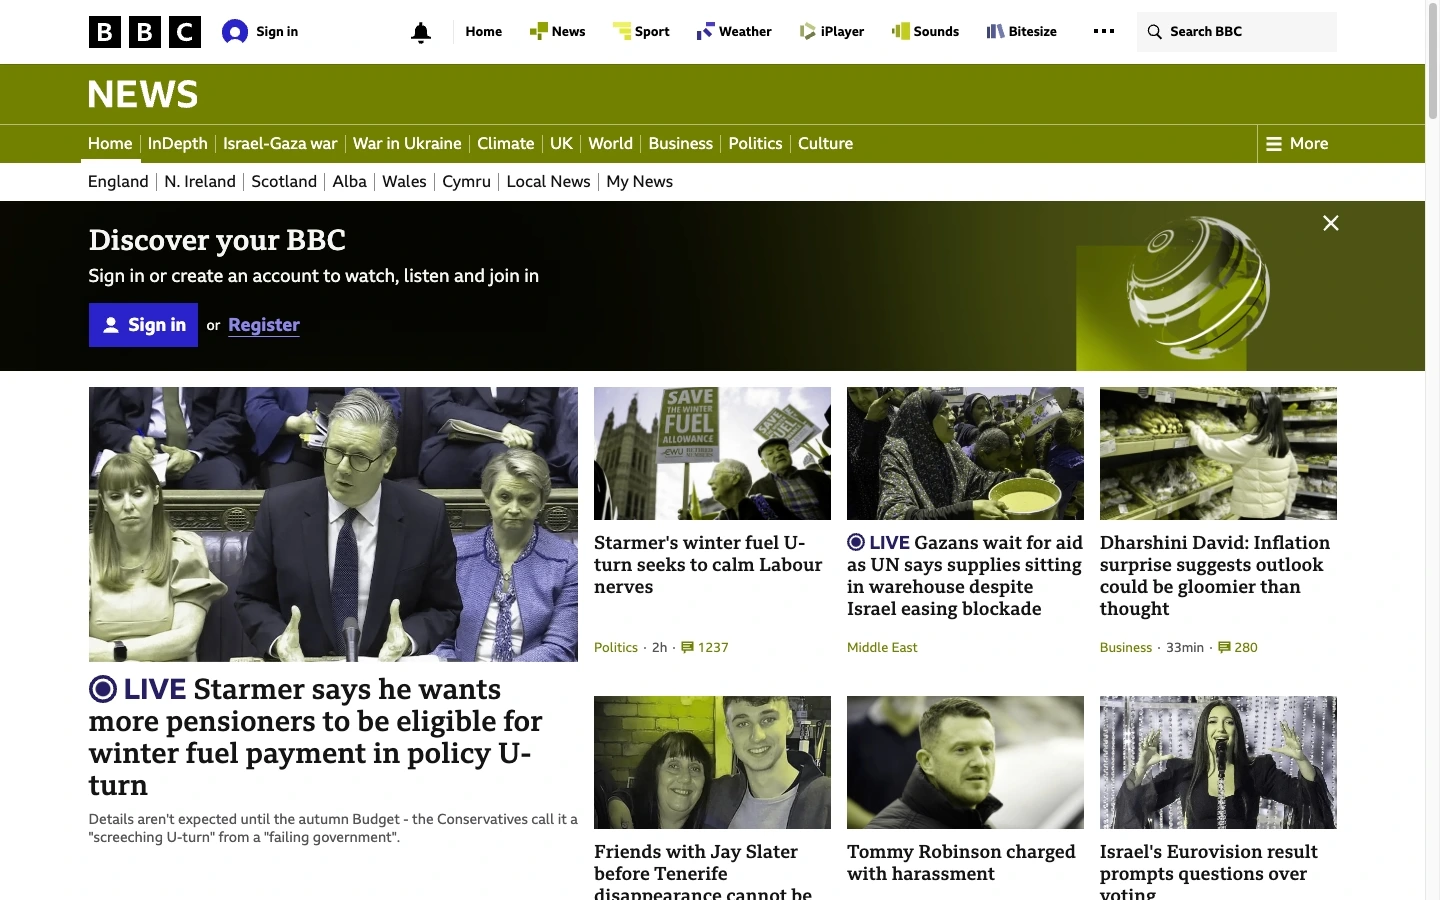Go to the UK news section
The width and height of the screenshot is (1440, 900).
point(561,144)
